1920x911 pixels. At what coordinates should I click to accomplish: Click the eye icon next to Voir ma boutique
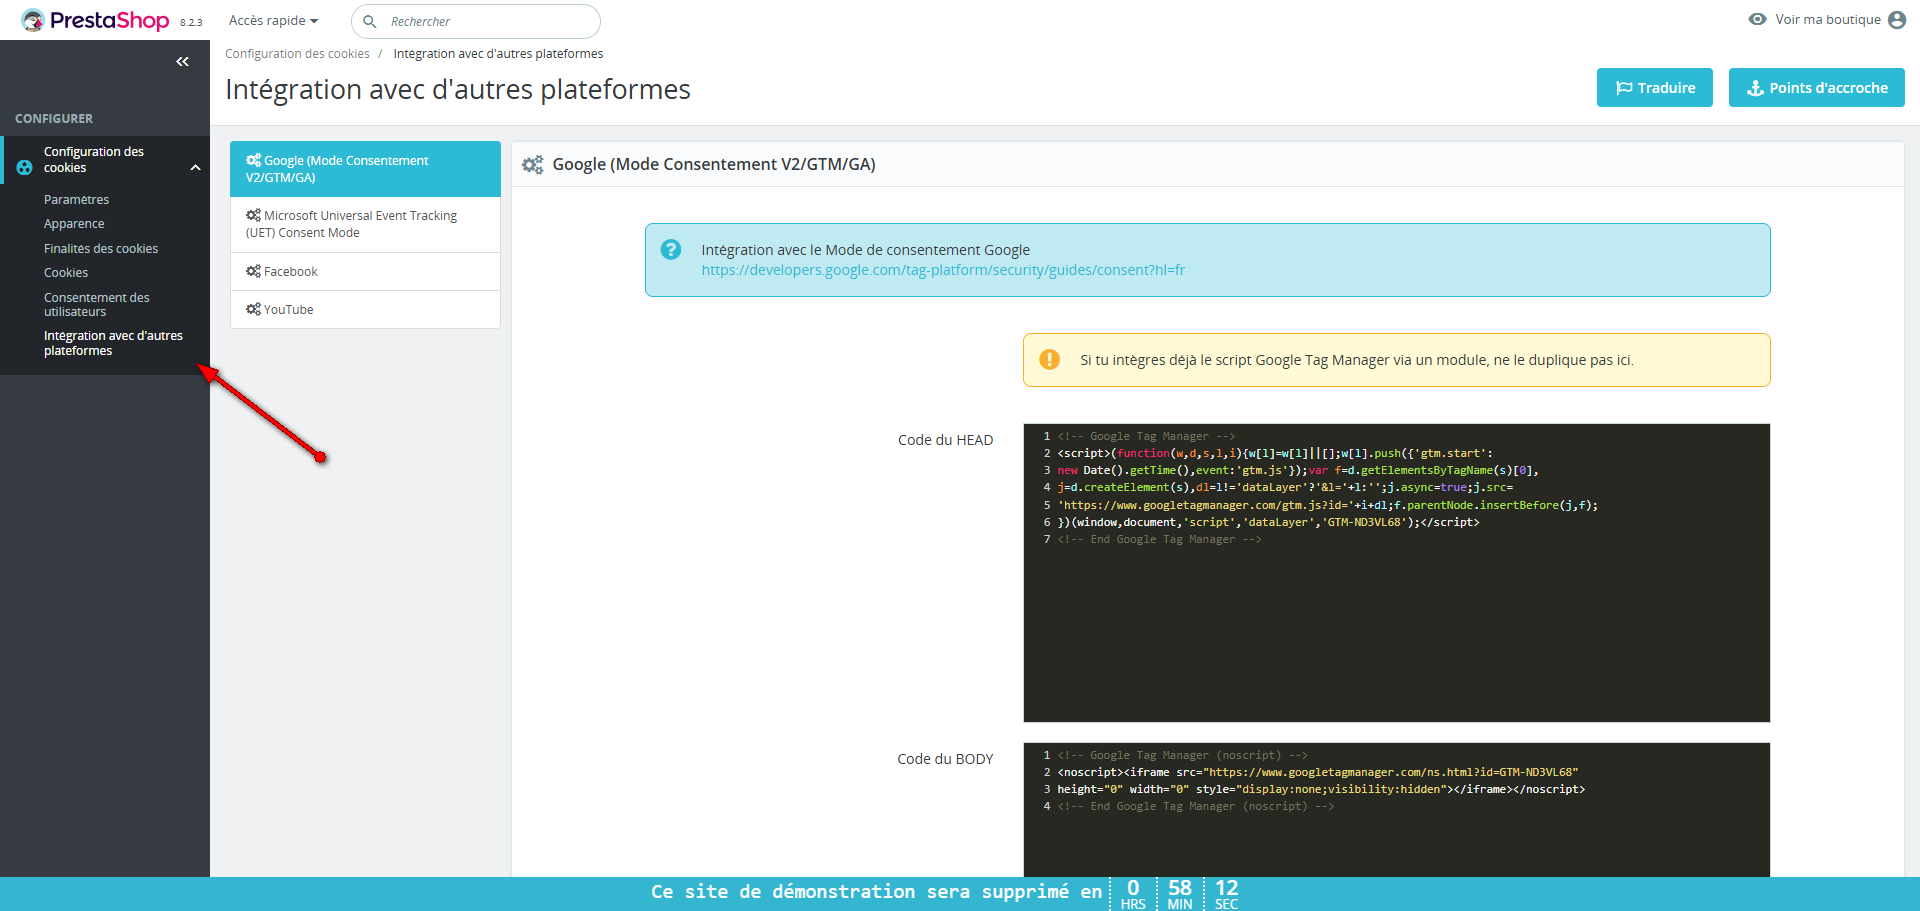pos(1757,20)
